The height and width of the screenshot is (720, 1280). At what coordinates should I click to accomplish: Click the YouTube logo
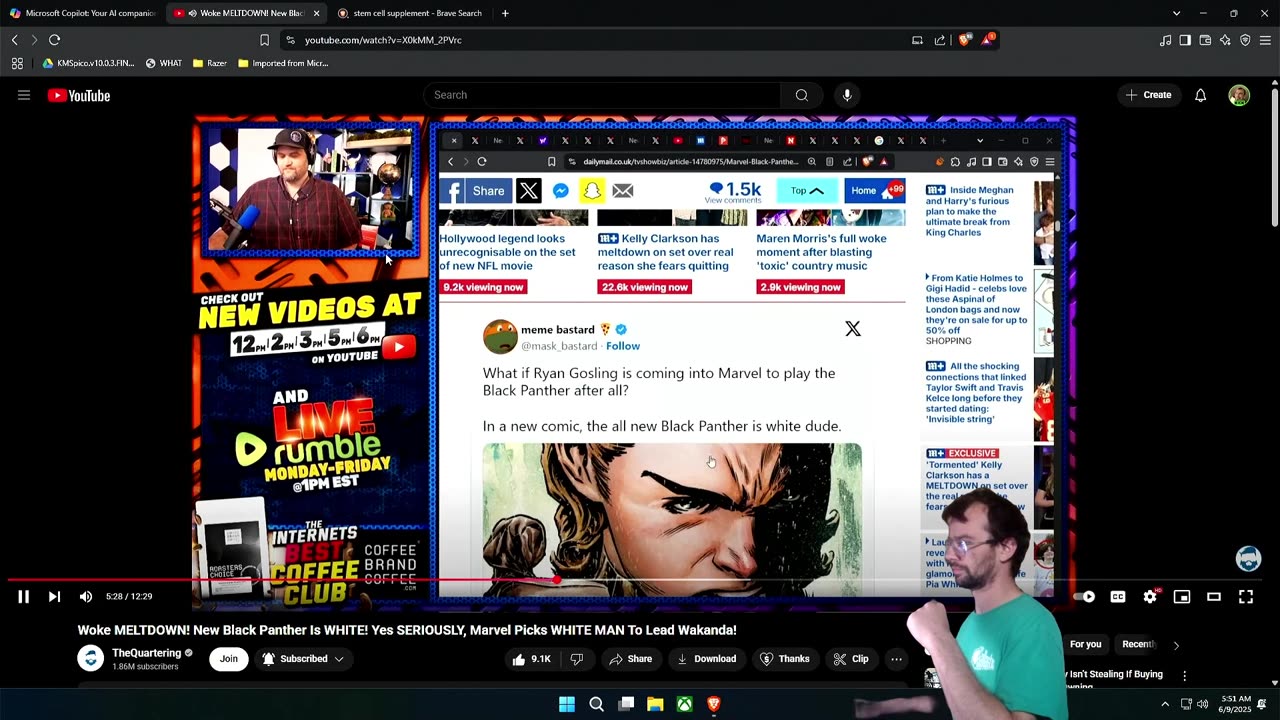pos(79,95)
